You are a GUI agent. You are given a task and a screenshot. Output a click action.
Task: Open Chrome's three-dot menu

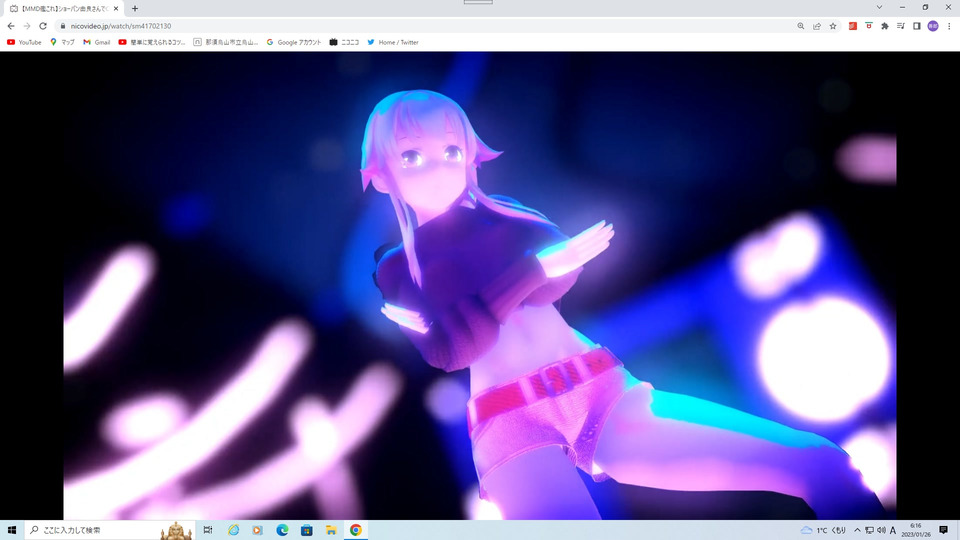[x=949, y=26]
